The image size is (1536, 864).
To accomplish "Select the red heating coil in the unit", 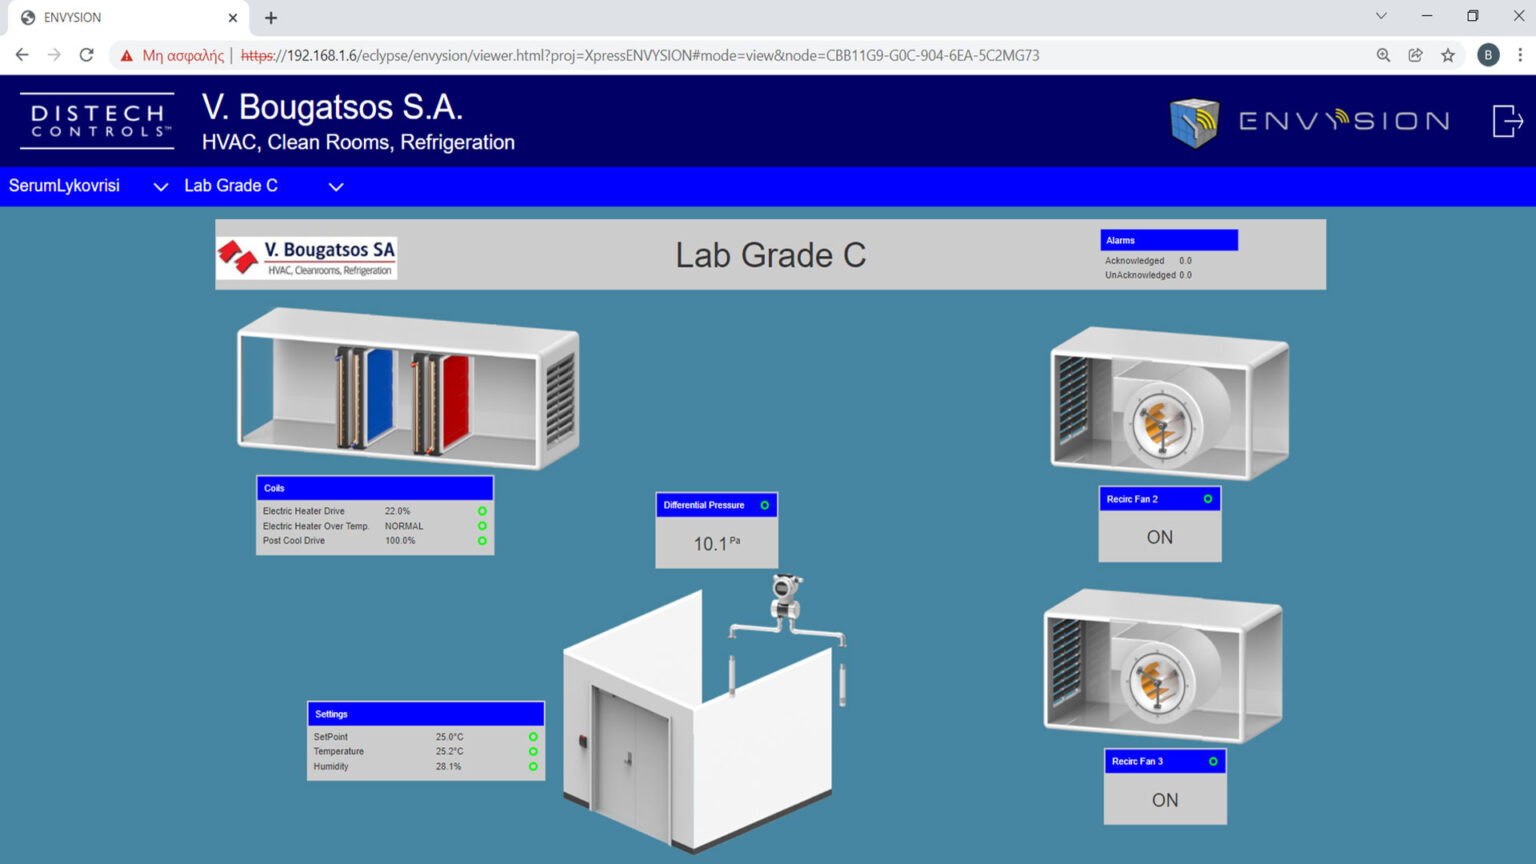I will (455, 400).
